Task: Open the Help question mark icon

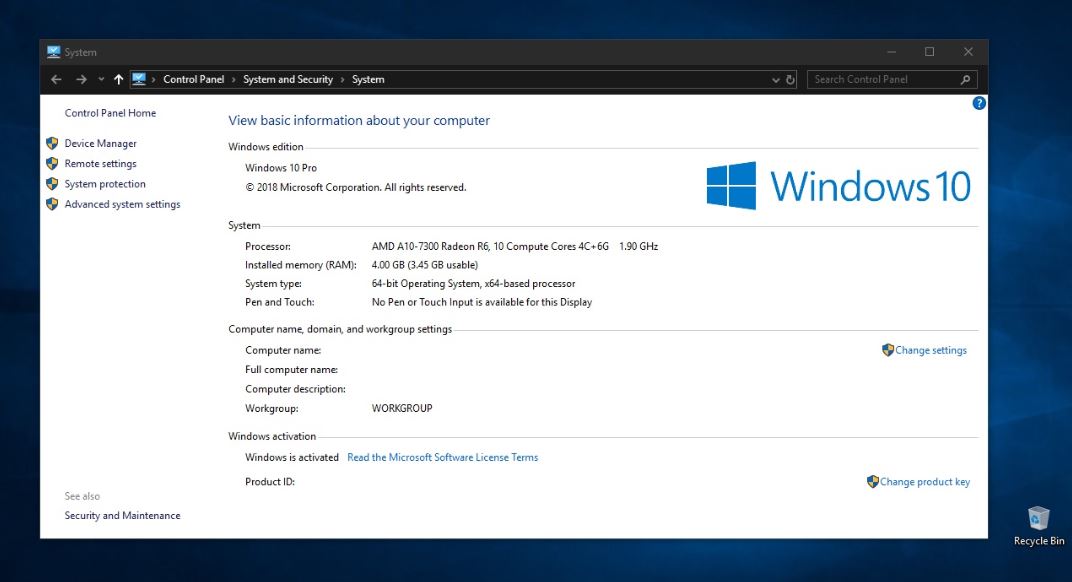Action: (x=979, y=103)
